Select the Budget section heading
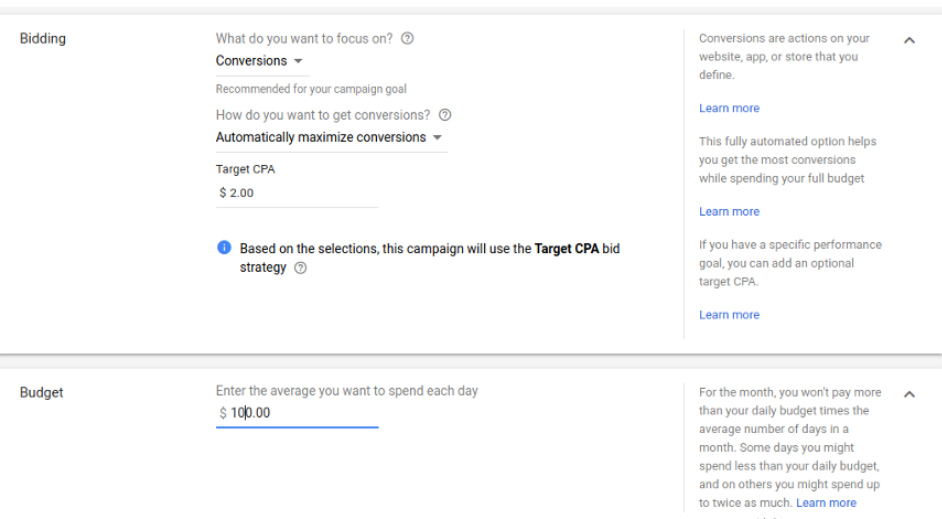This screenshot has width=942, height=519. [x=41, y=393]
